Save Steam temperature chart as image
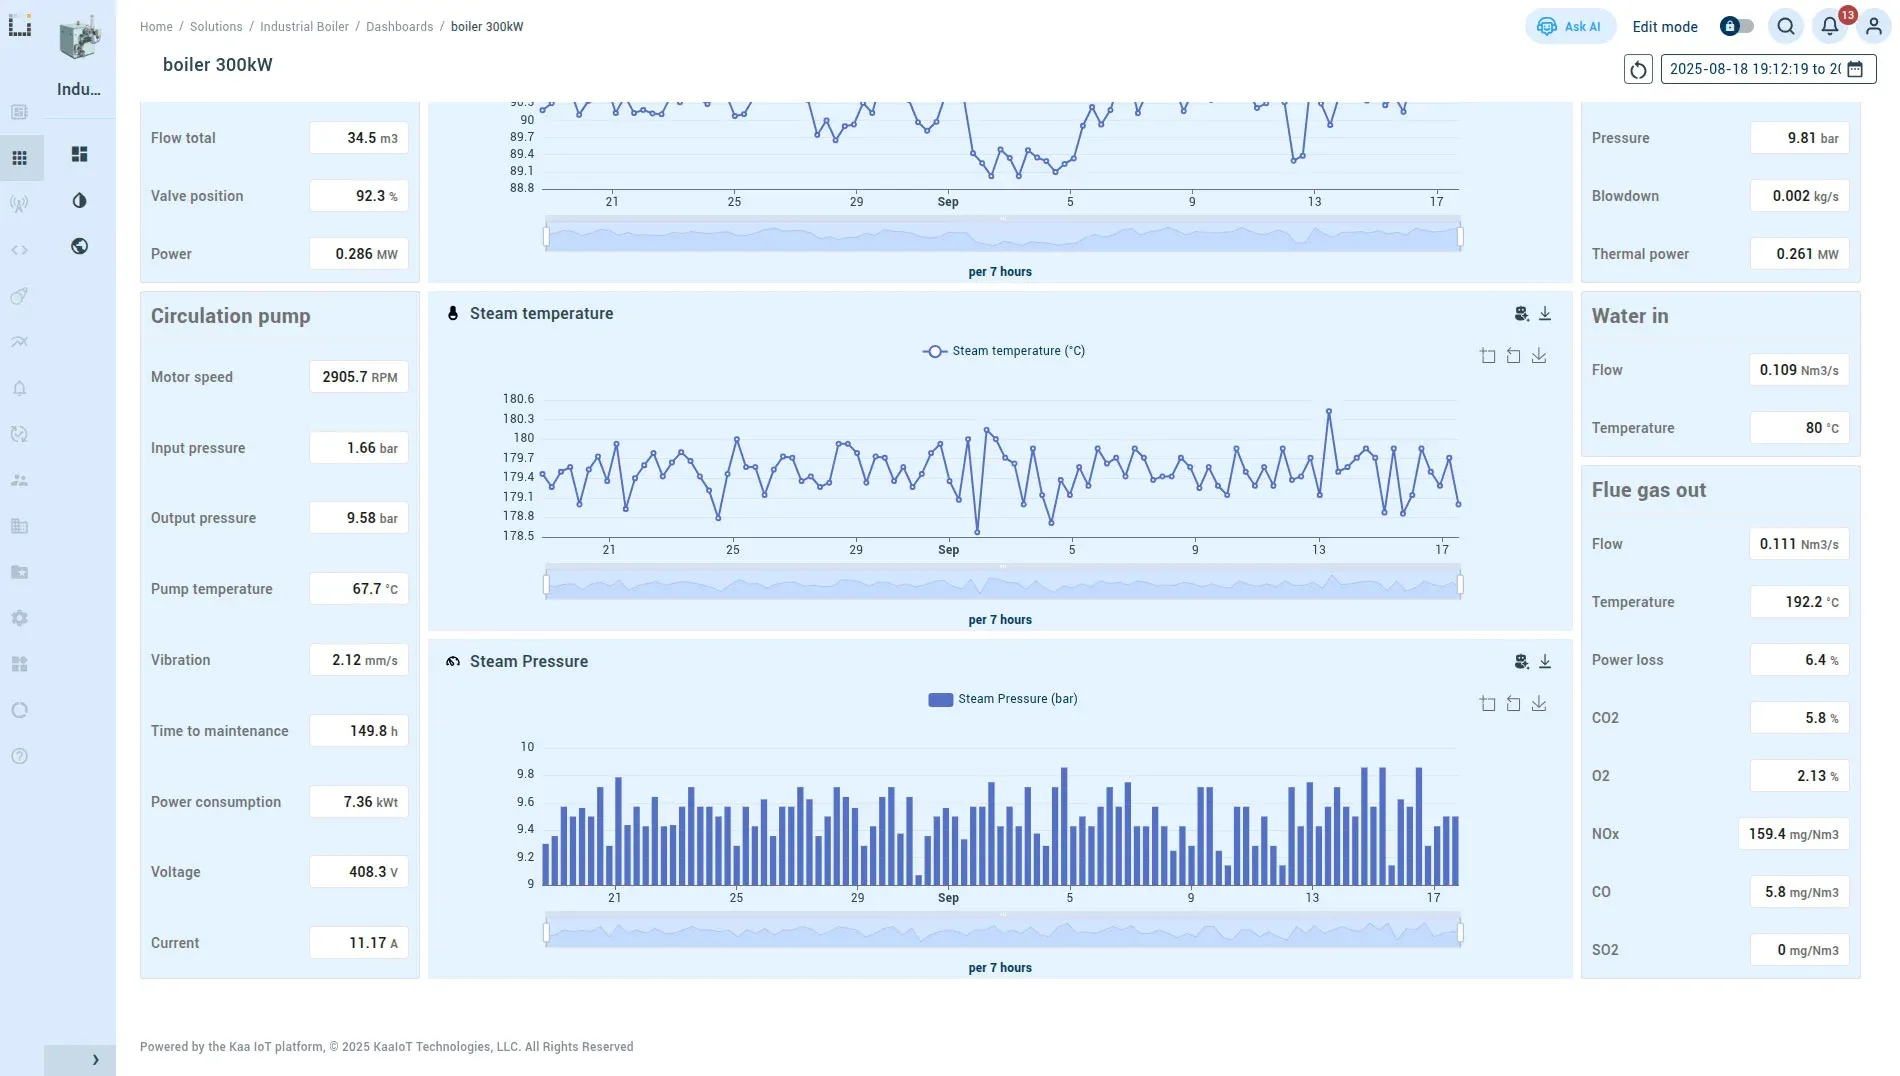 [1539, 356]
